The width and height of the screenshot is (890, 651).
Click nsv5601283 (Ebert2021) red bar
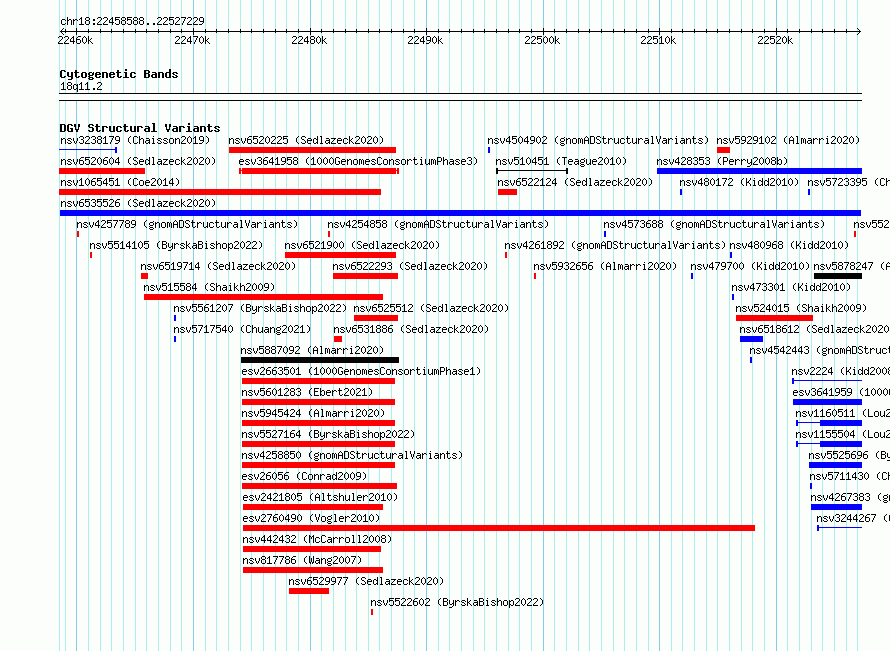[x=318, y=402]
